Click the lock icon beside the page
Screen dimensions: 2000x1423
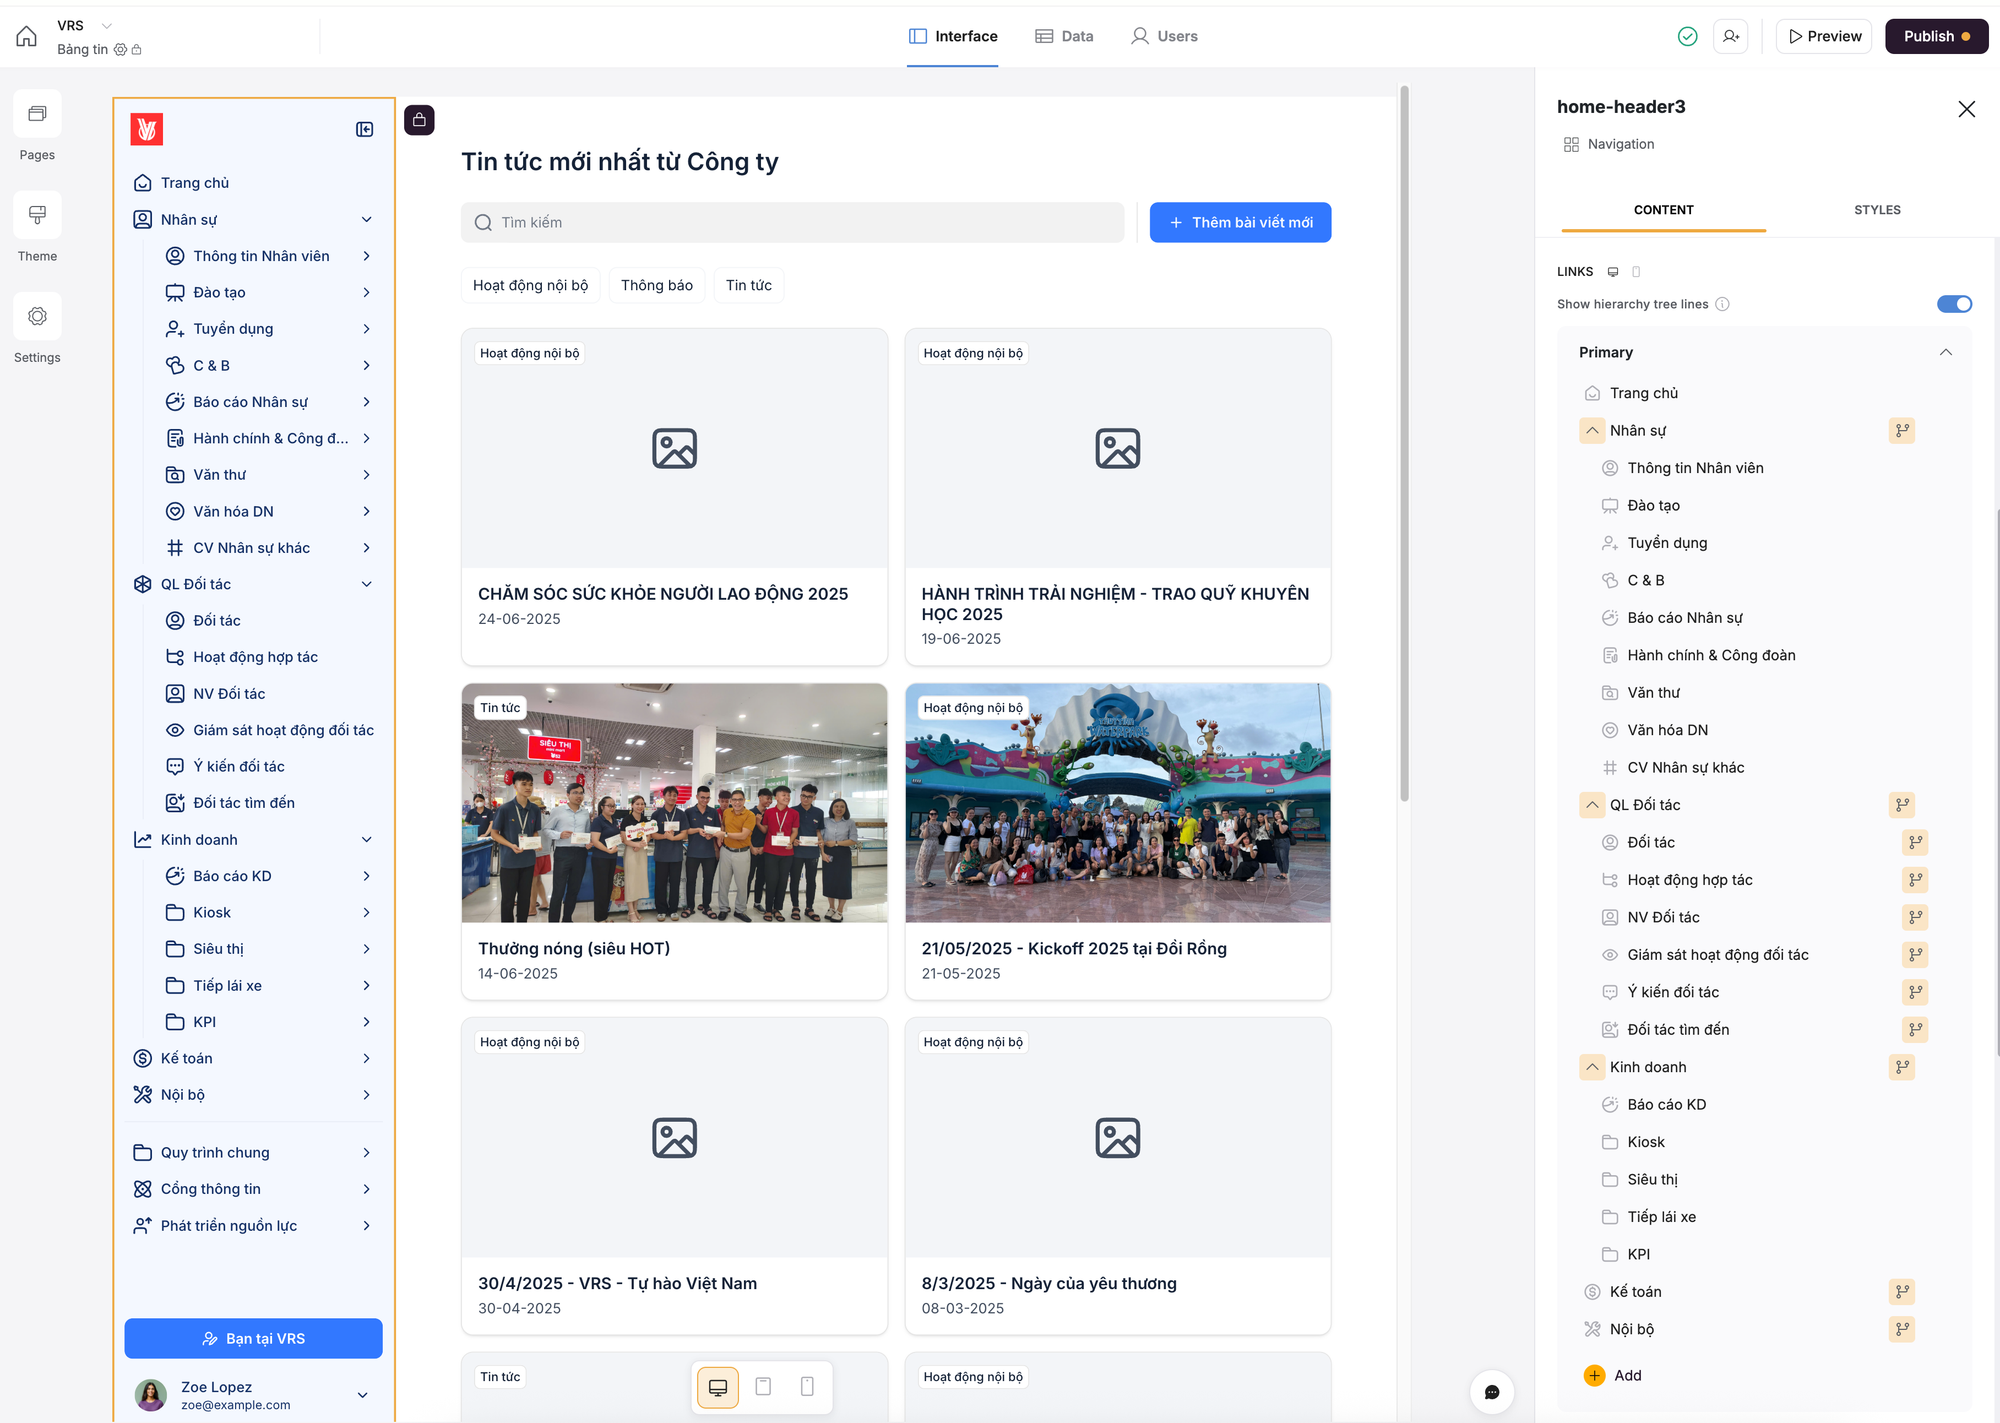419,120
